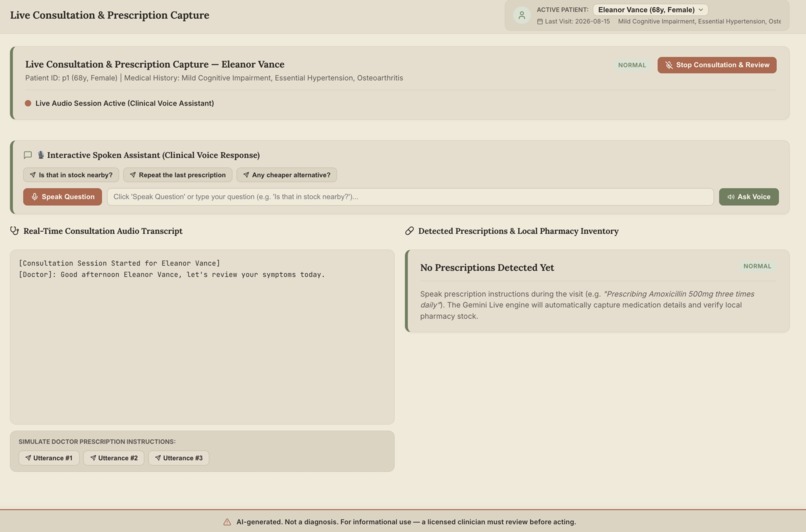806x532 pixels.
Task: Click the AI-generated disclaimer text in footer
Action: coord(406,522)
